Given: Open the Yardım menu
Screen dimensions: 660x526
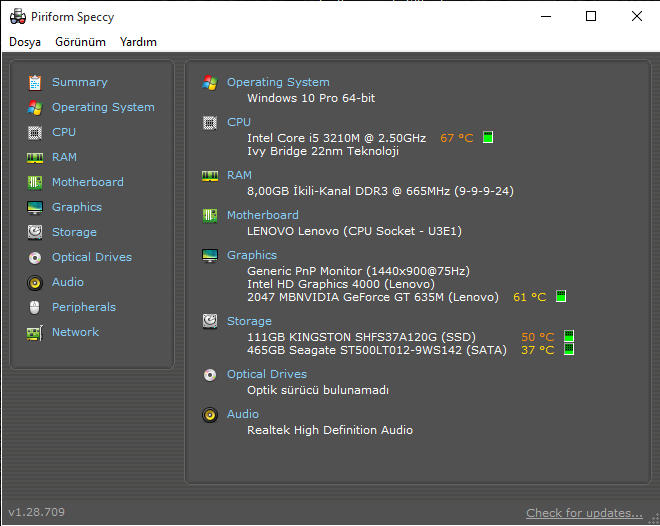Looking at the screenshot, I should tap(138, 42).
